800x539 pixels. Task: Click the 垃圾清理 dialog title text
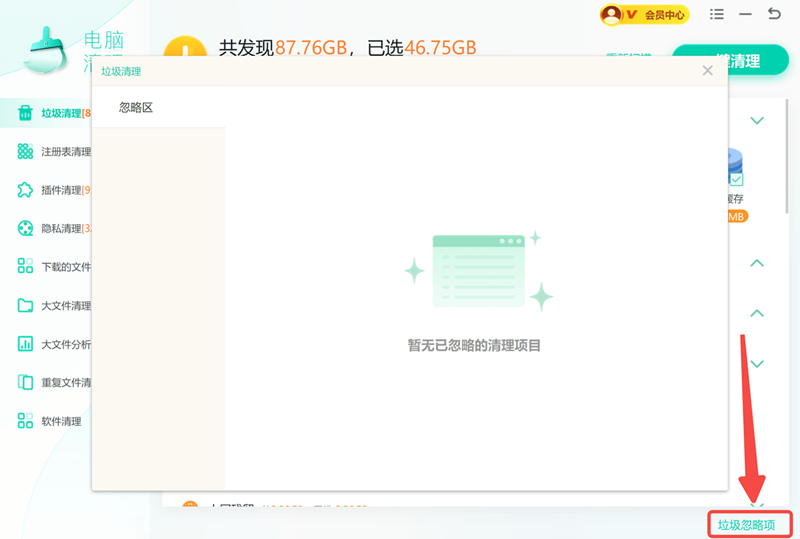(121, 71)
